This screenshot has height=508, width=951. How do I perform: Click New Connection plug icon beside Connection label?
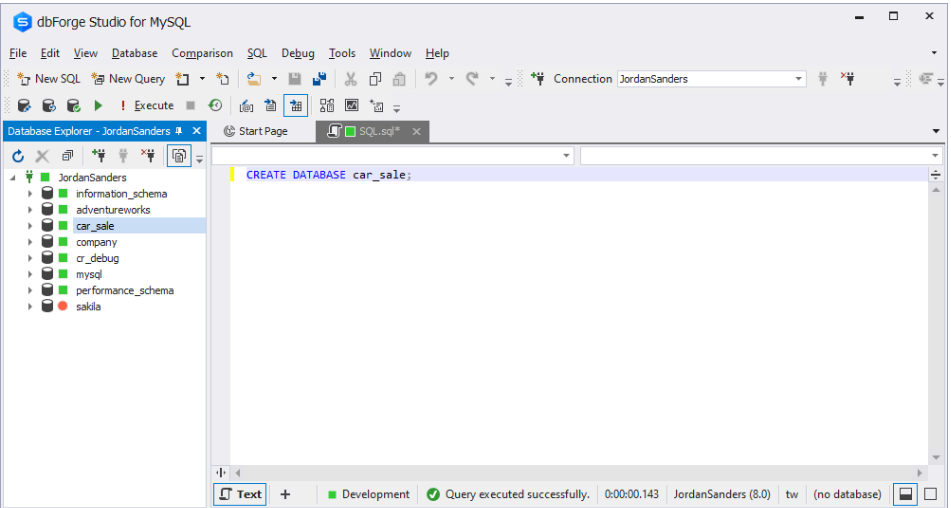pyautogui.click(x=537, y=79)
